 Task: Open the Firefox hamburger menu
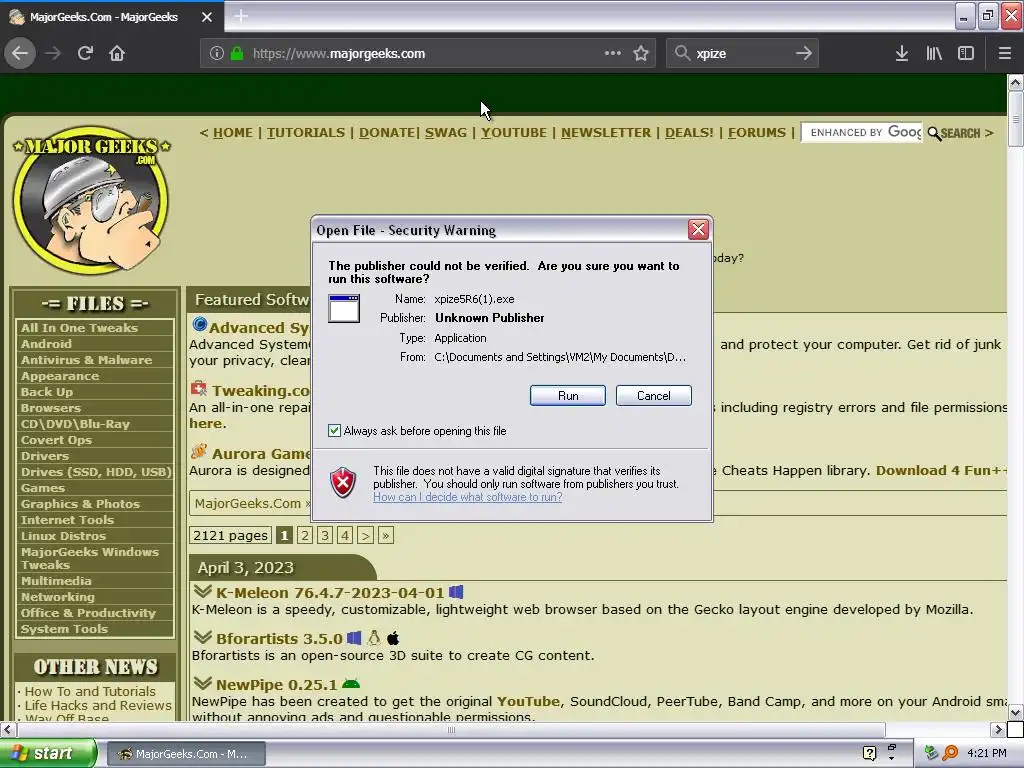[x=1004, y=54]
